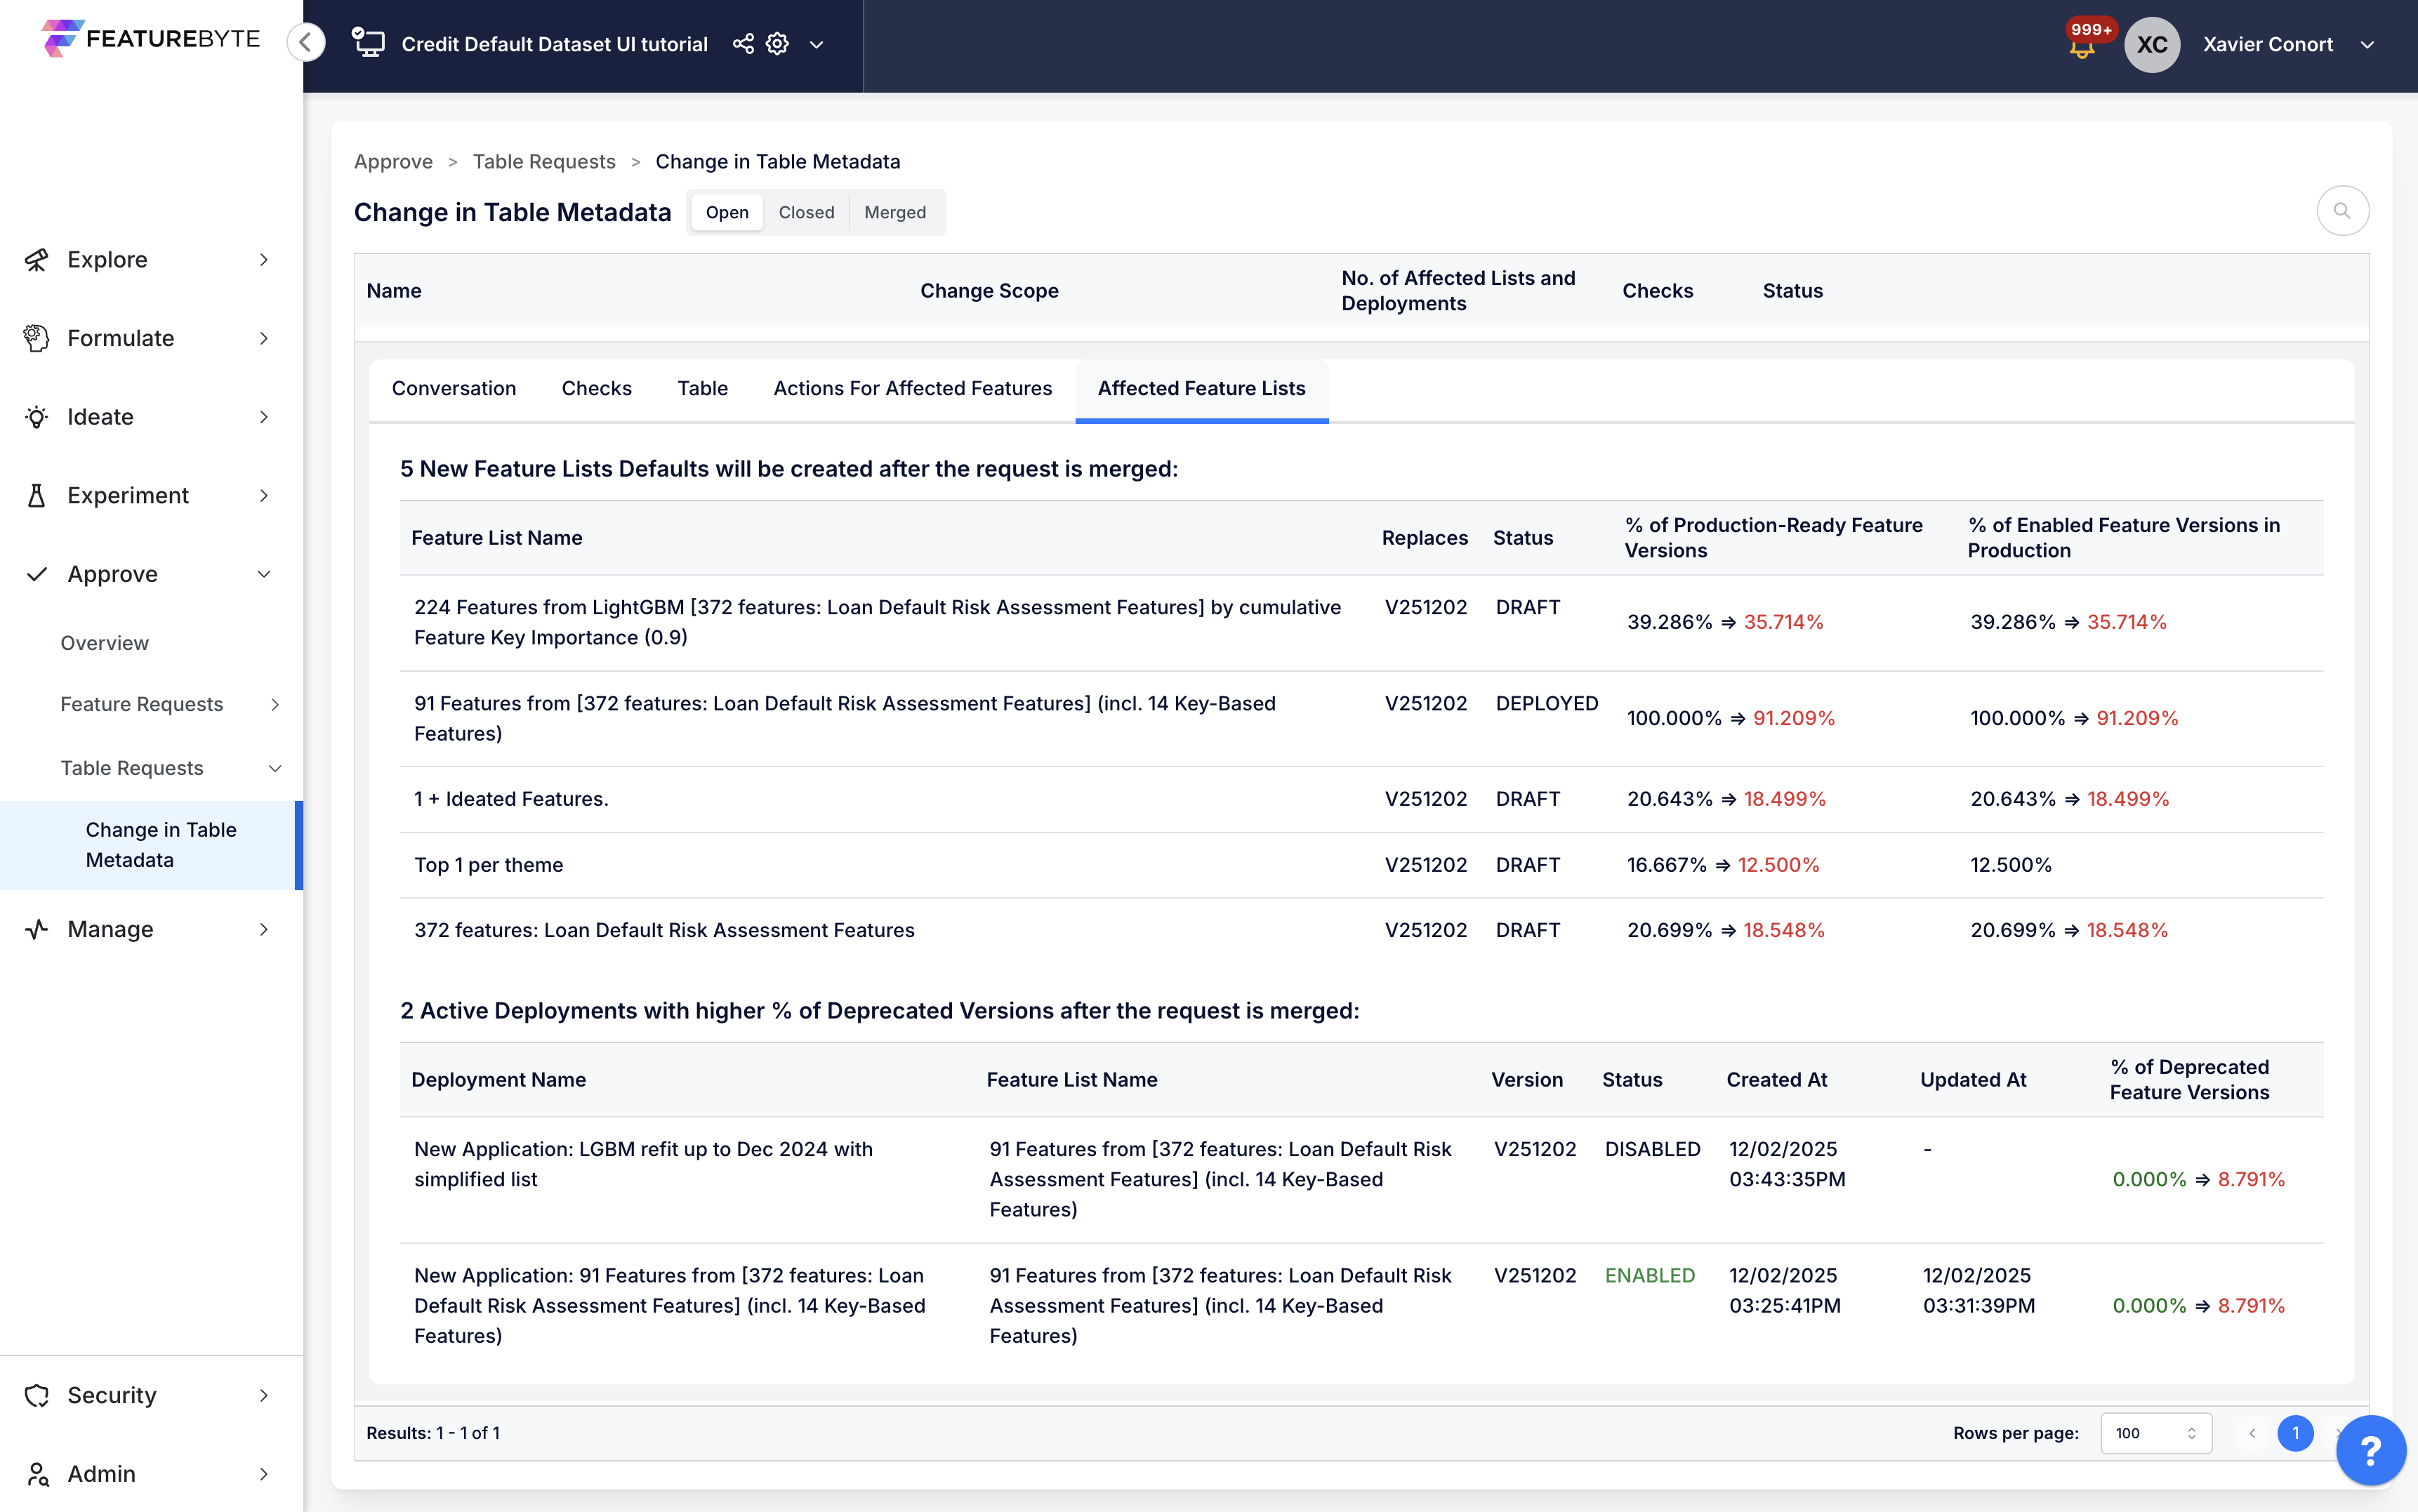Viewport: 2418px width, 1512px height.
Task: Open the catalog settings gear icon
Action: pos(777,44)
